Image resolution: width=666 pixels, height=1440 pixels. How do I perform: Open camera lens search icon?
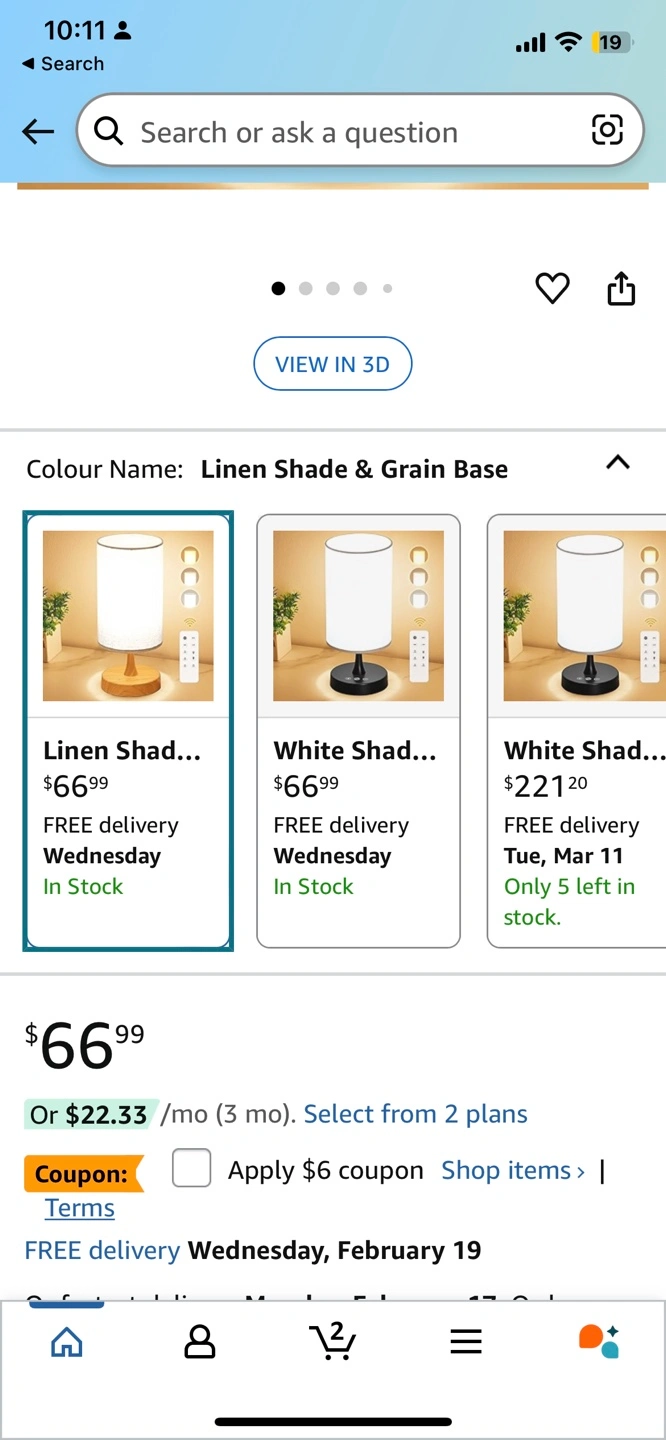pos(607,130)
